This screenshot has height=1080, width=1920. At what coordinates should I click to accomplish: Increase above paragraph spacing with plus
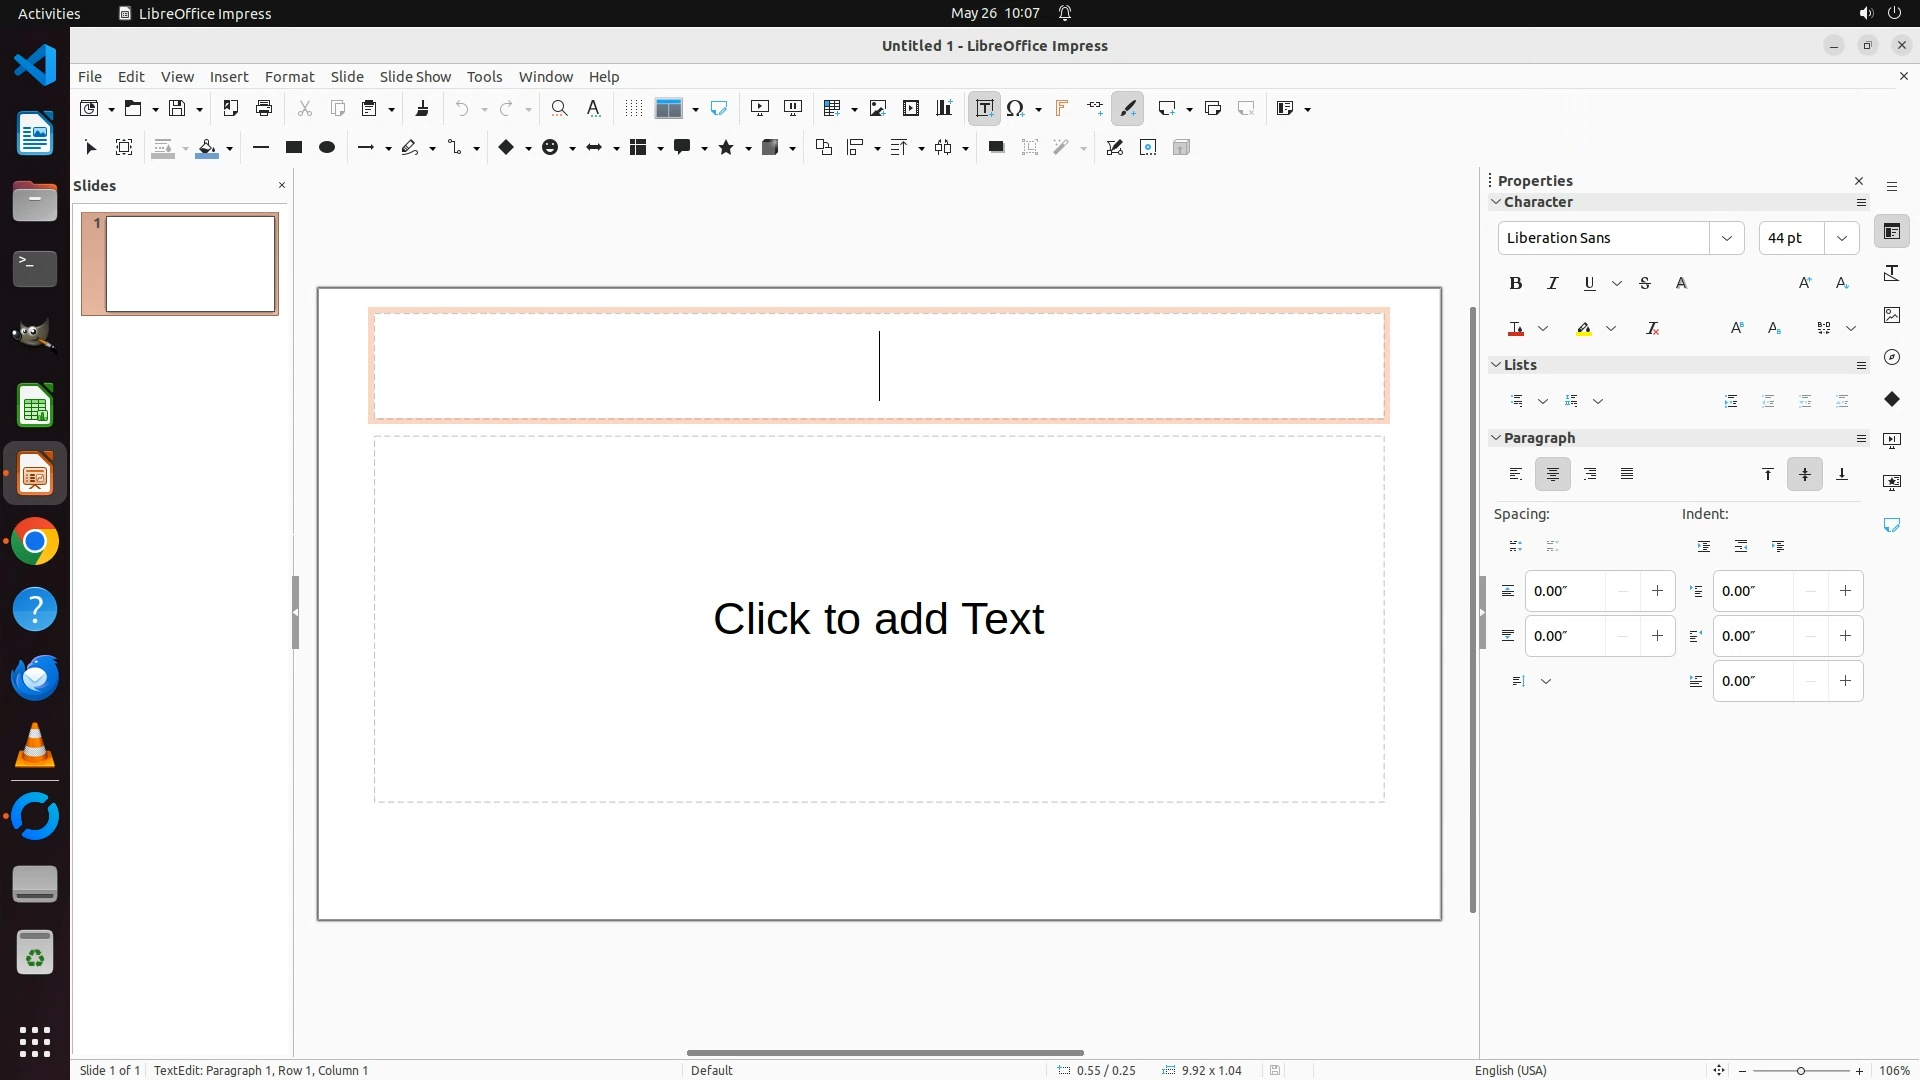(x=1657, y=591)
